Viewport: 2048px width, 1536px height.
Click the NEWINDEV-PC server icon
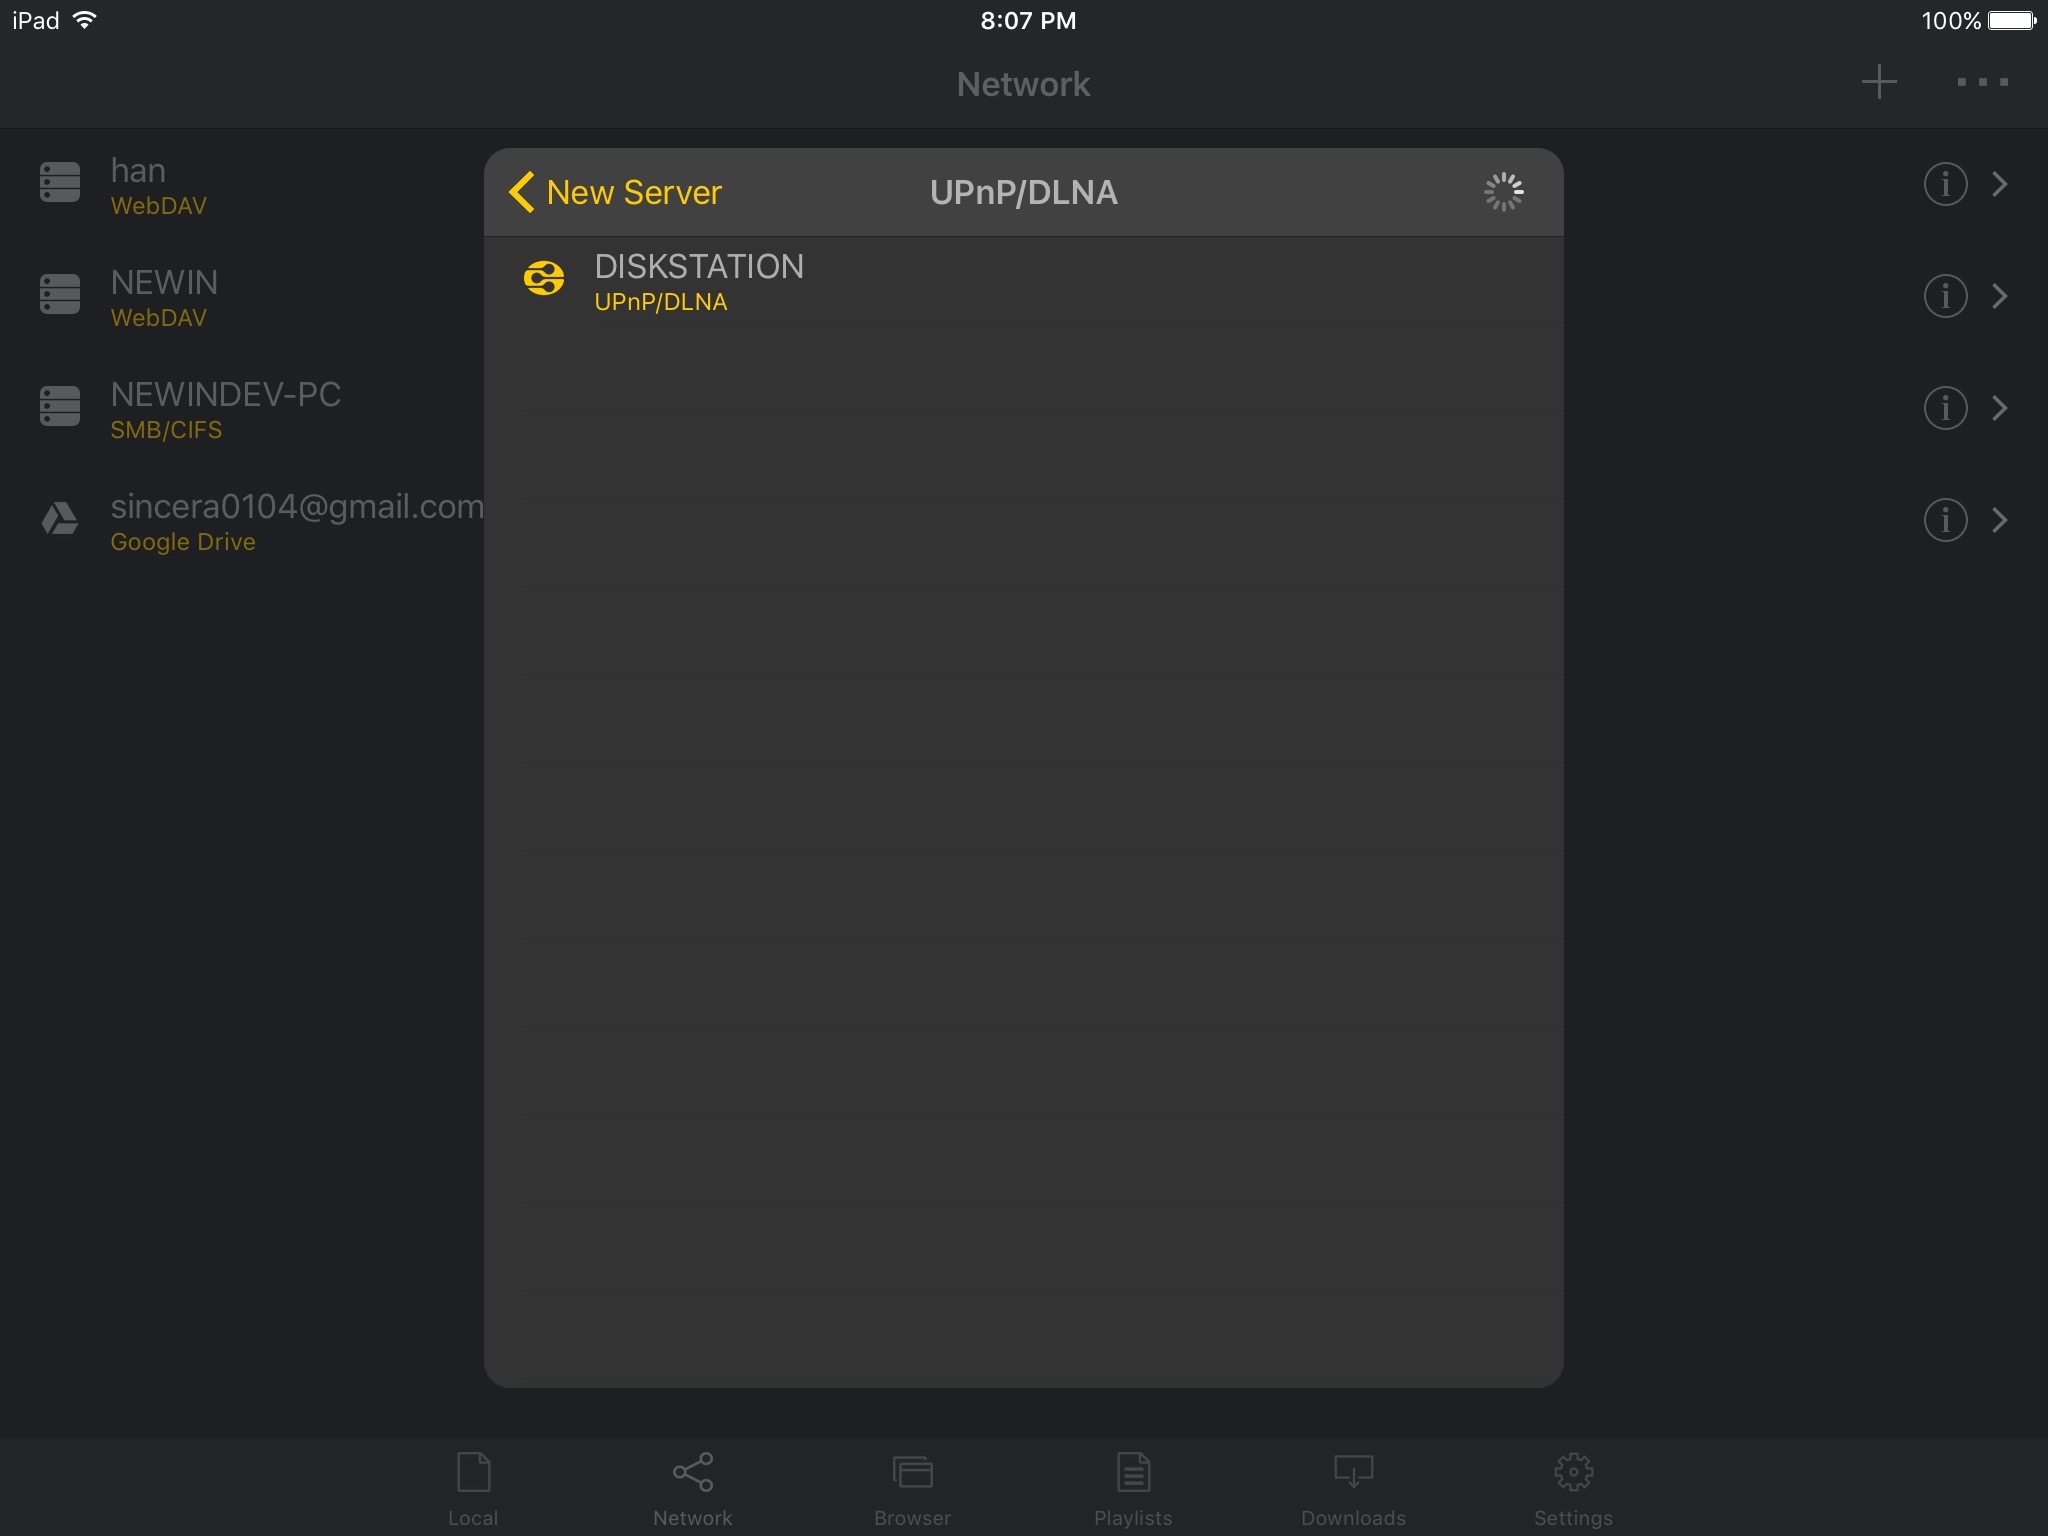60,407
